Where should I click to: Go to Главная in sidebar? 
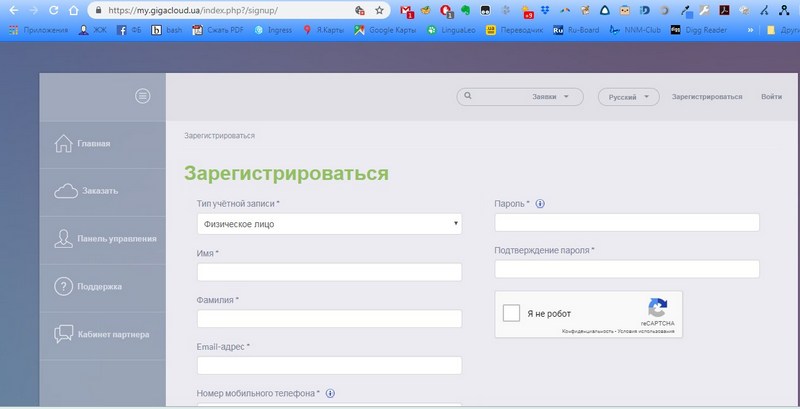tap(103, 144)
